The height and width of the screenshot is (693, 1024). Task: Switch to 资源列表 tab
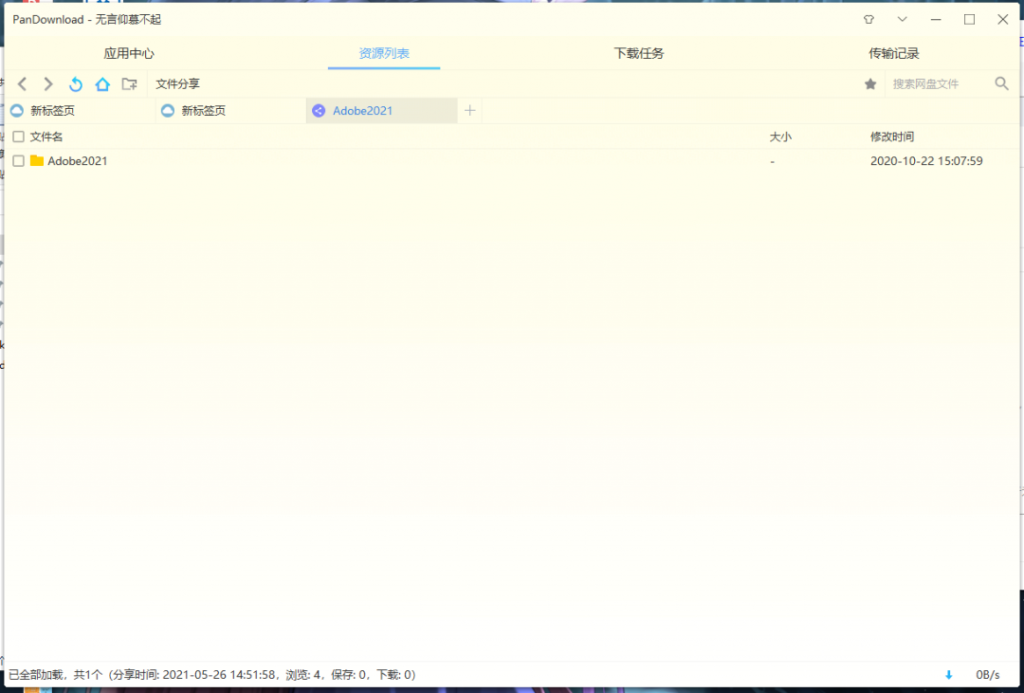[x=384, y=54]
